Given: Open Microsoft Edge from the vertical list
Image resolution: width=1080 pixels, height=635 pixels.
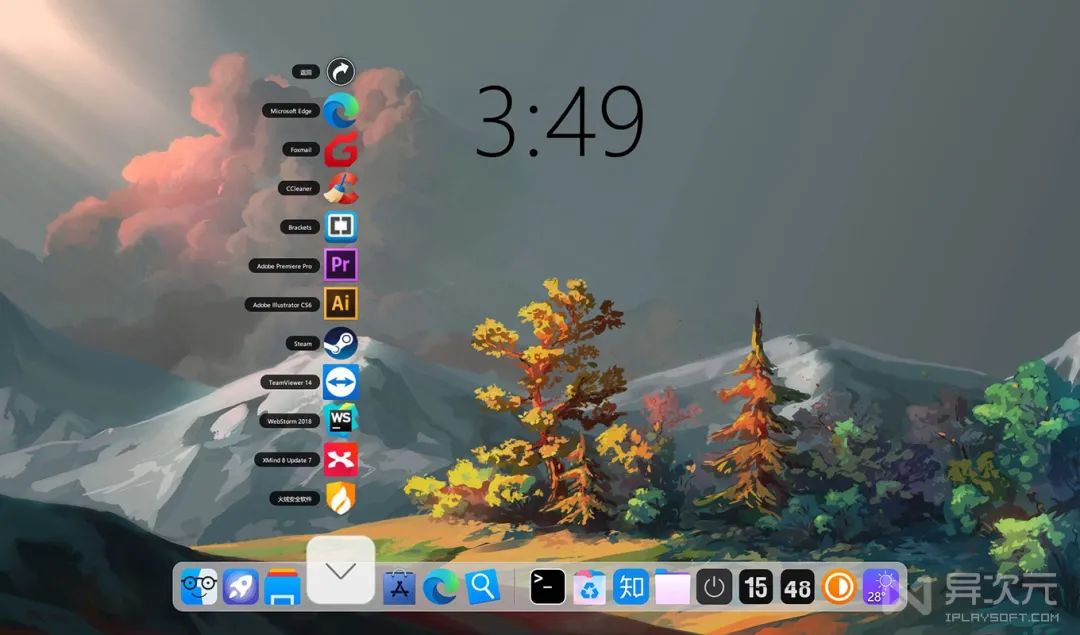Looking at the screenshot, I should pos(340,110).
